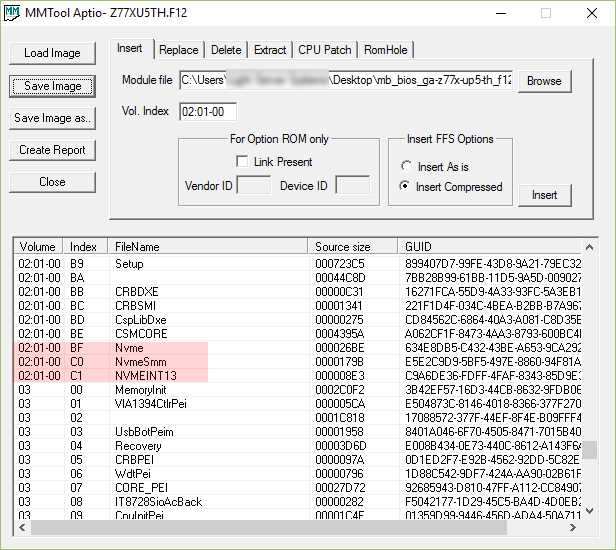Click source size 000026BE cell
The image size is (616, 550).
tap(340, 348)
